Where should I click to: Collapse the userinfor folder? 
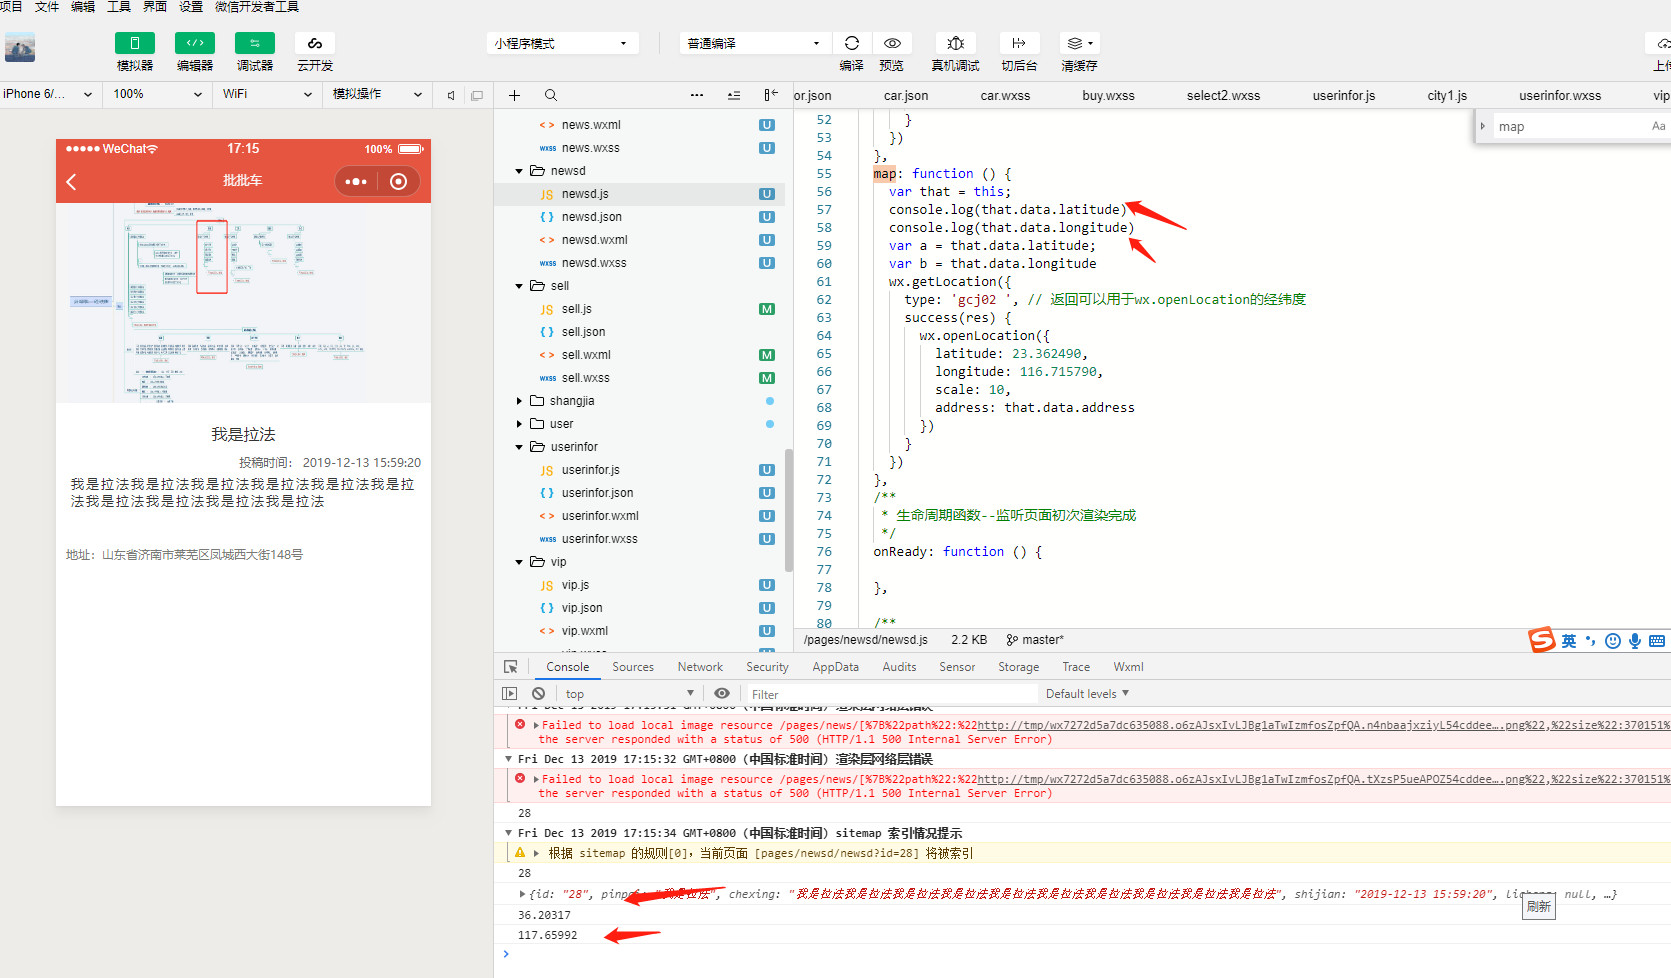pos(519,447)
